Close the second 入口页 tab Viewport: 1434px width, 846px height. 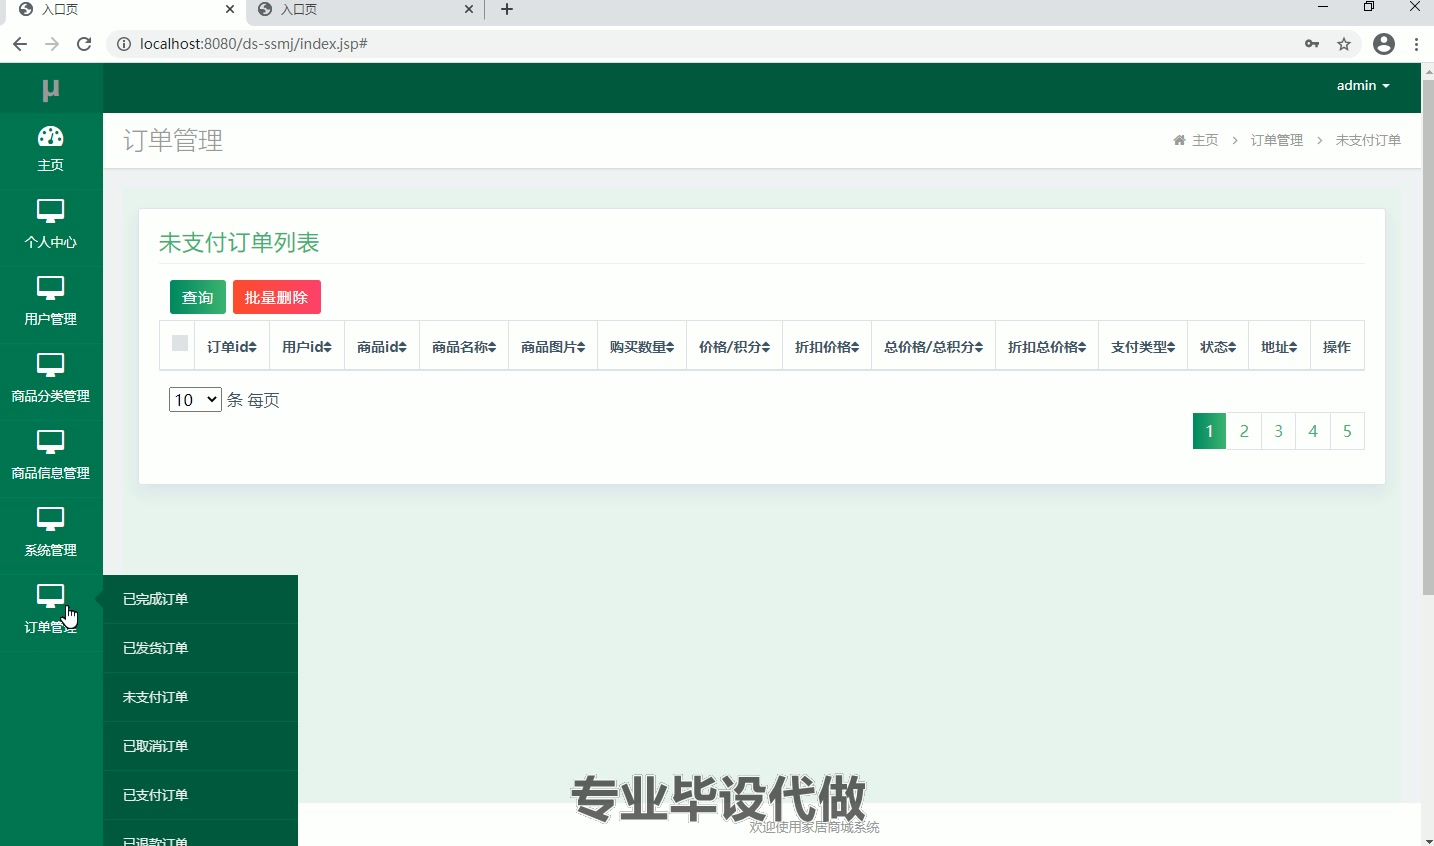click(469, 9)
